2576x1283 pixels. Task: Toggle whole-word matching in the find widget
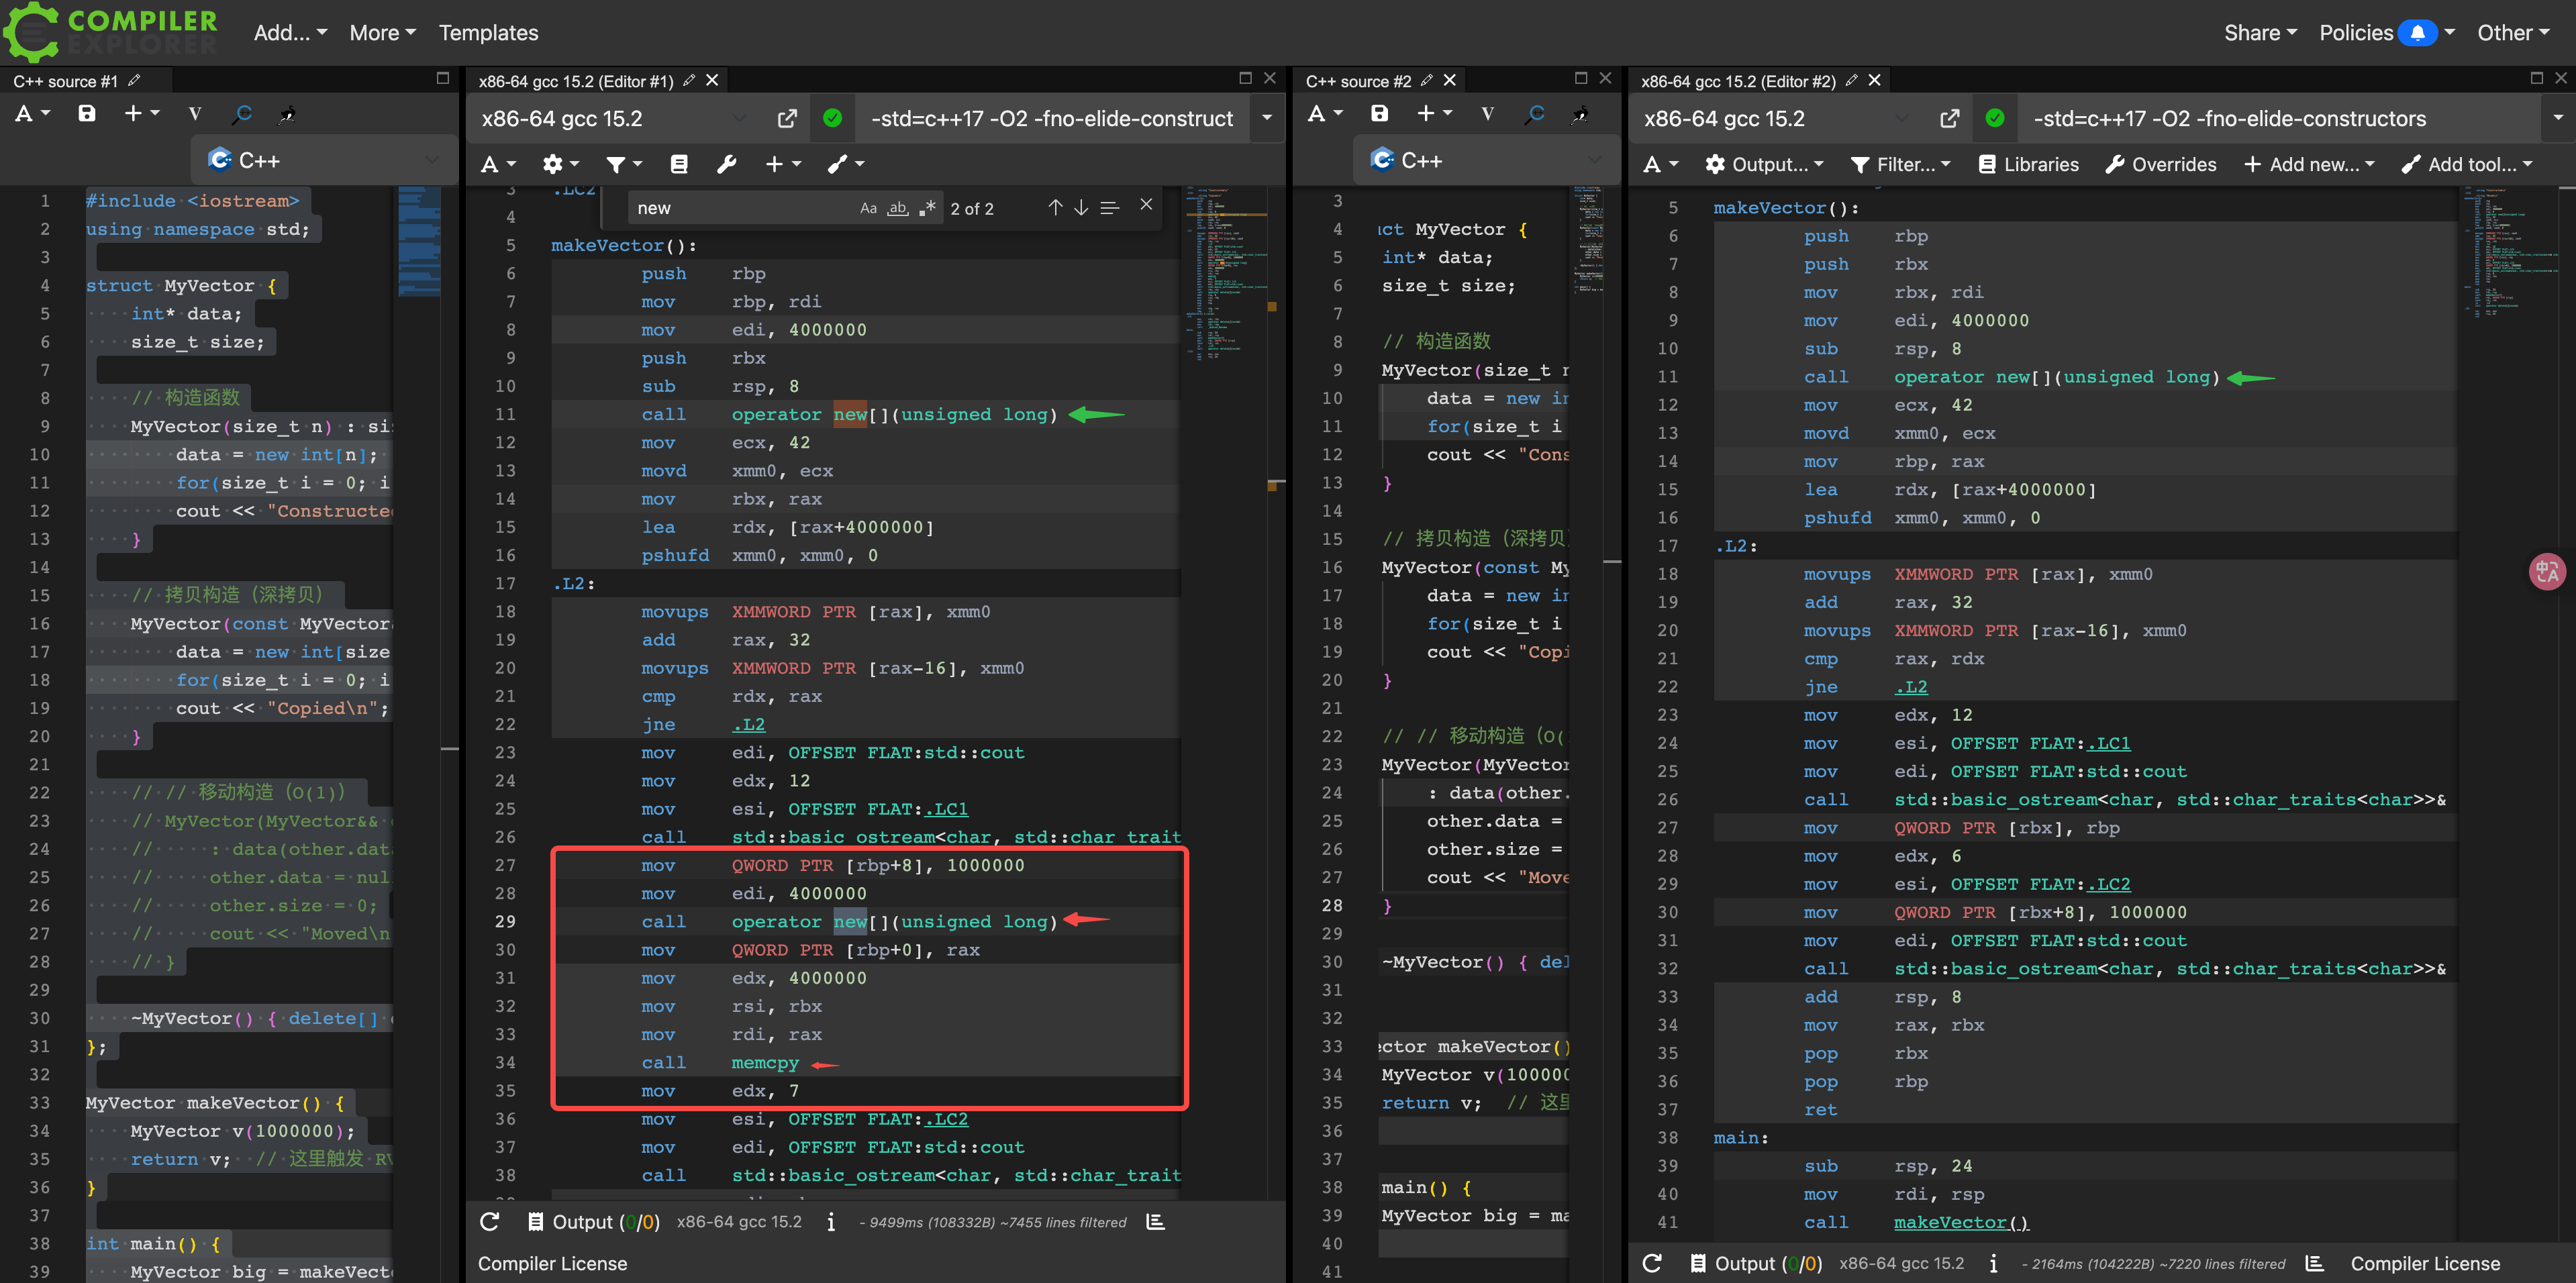tap(897, 208)
